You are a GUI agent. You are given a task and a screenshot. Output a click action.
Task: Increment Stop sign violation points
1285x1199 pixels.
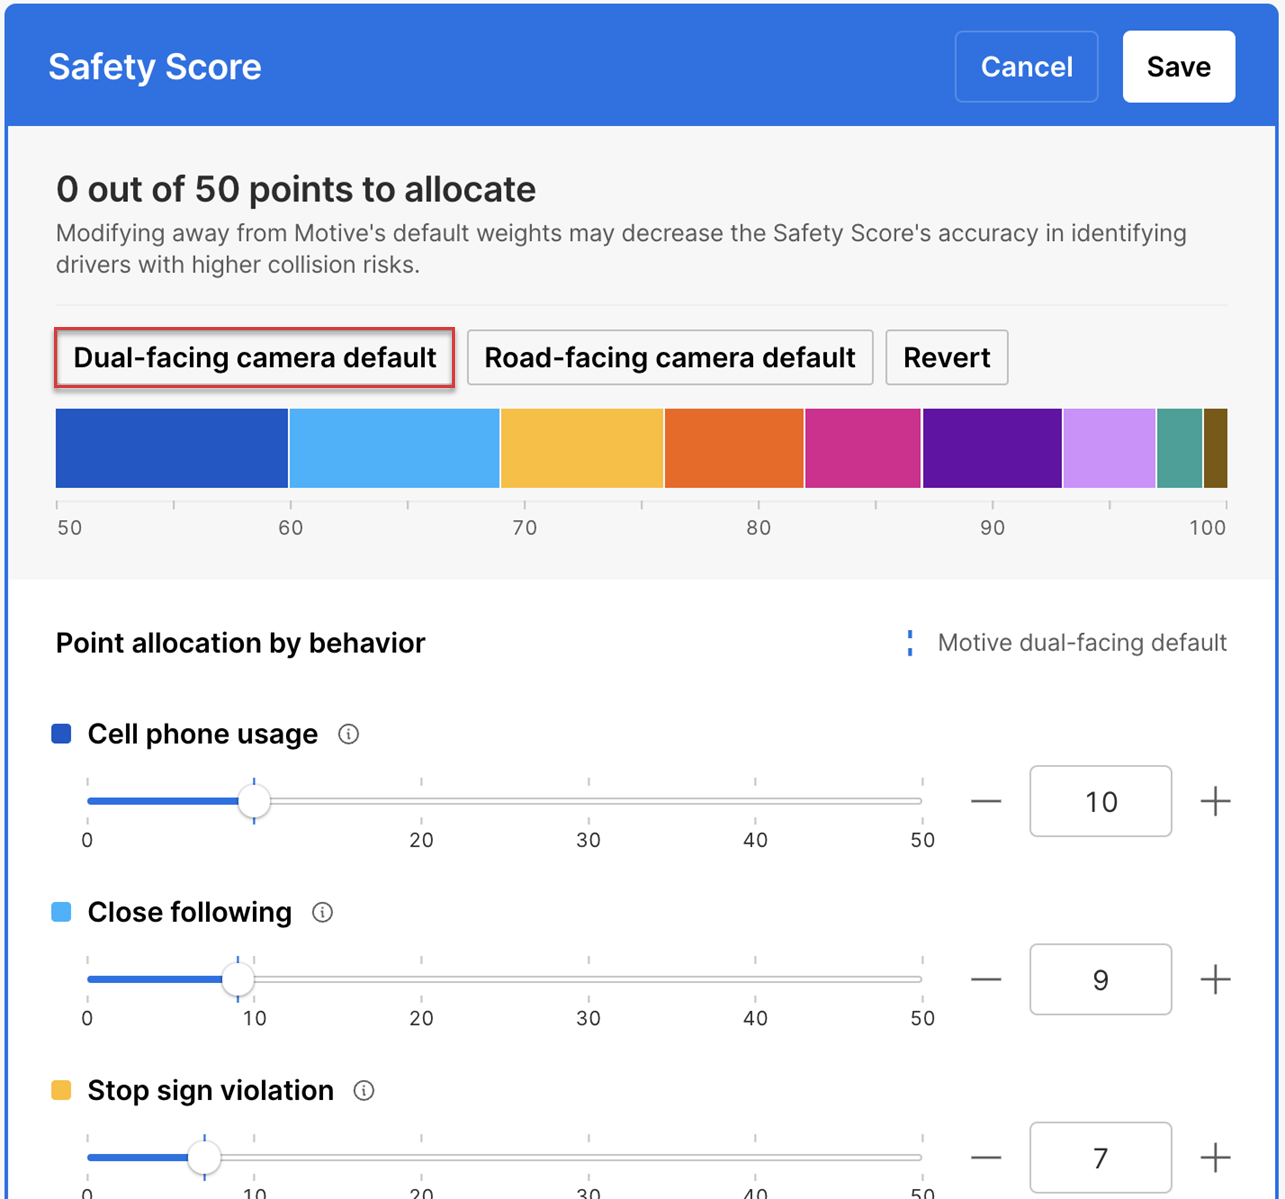point(1215,1157)
